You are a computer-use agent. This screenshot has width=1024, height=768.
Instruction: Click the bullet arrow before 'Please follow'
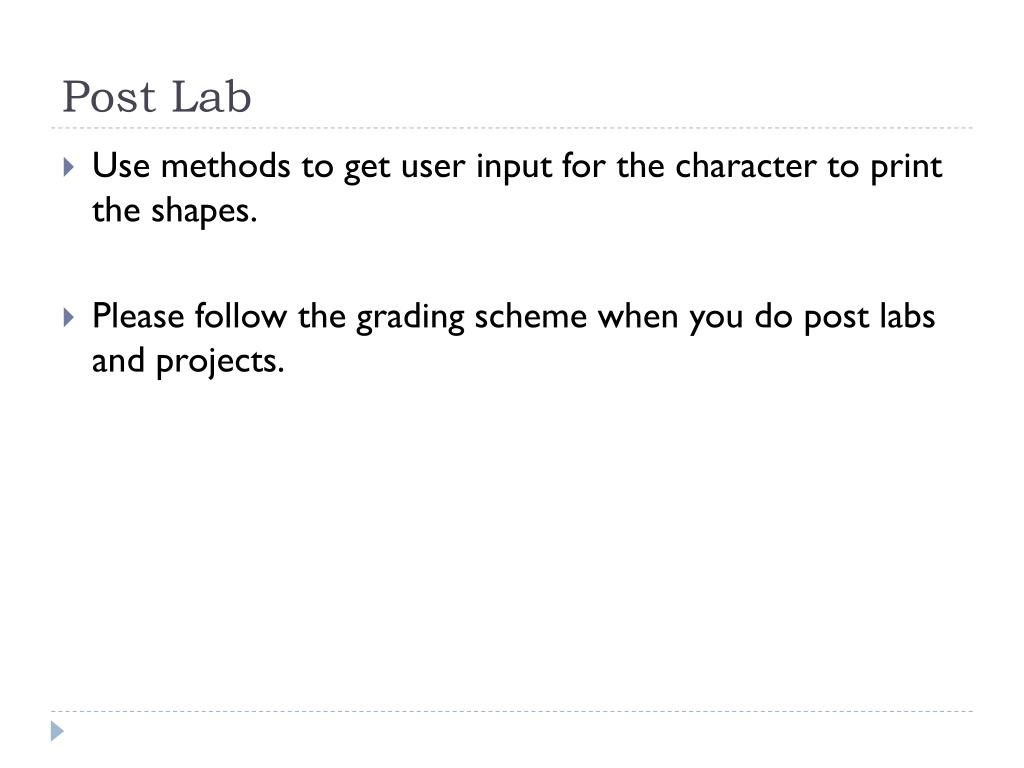point(69,317)
